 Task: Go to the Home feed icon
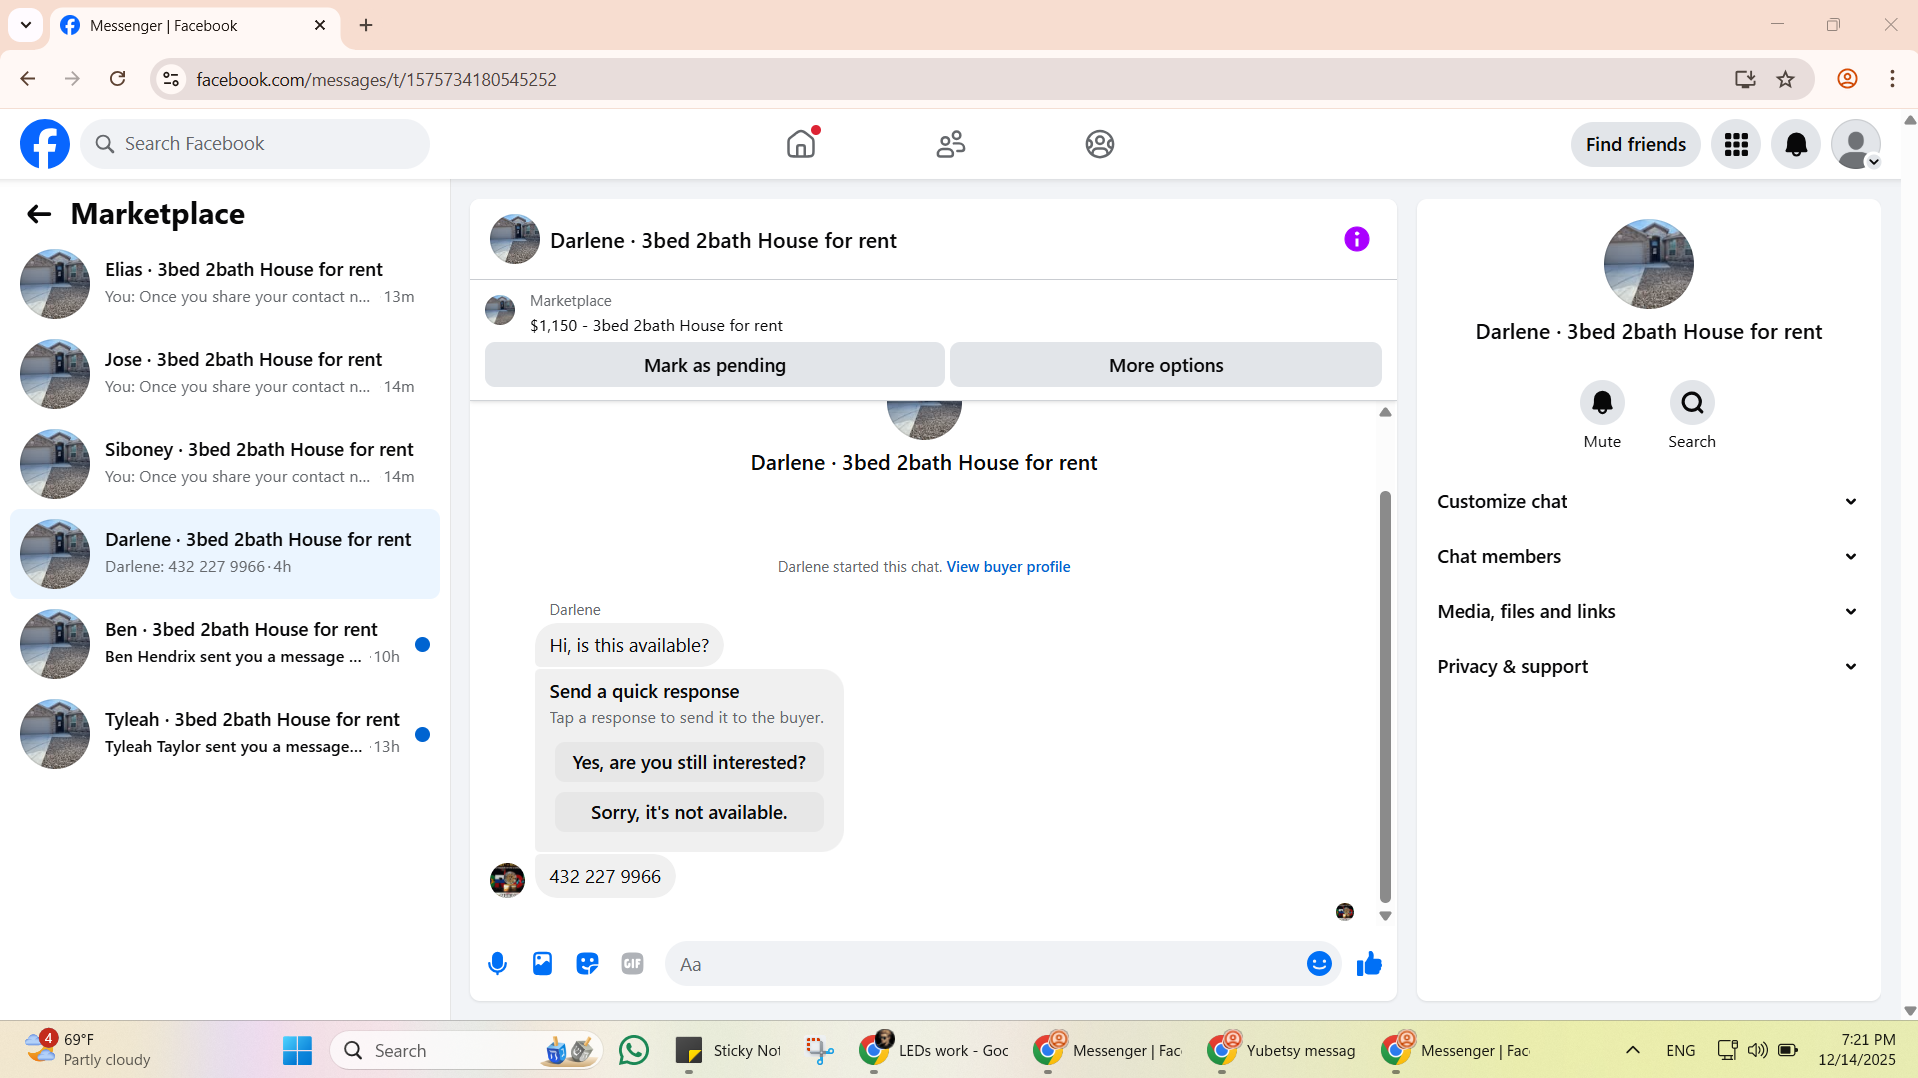point(801,144)
